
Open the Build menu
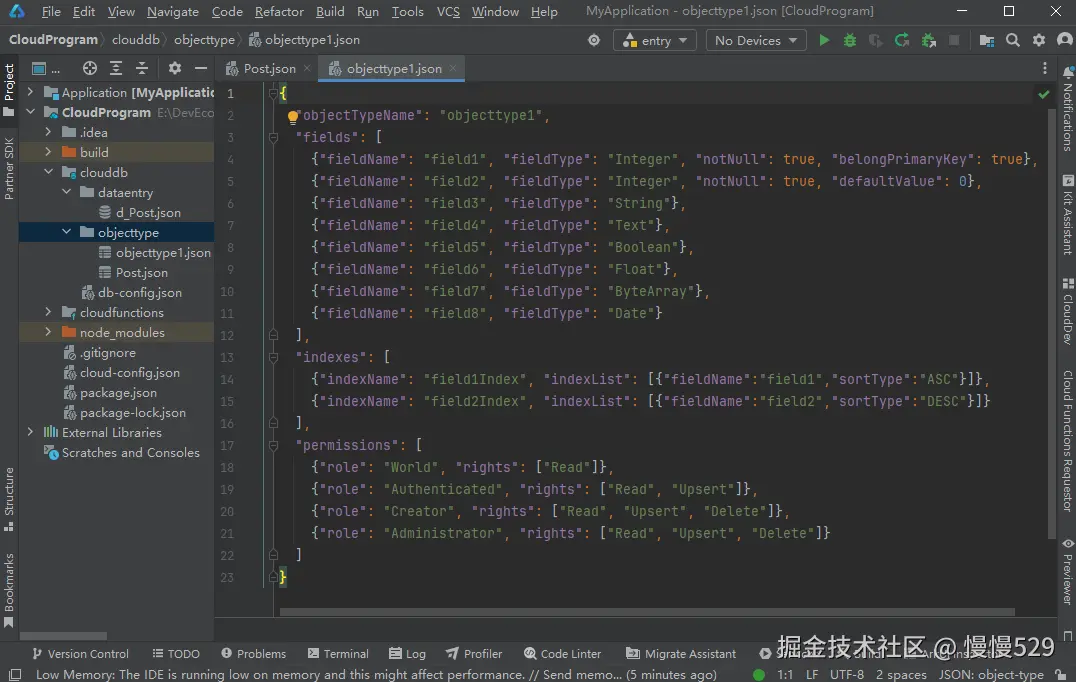coord(330,12)
